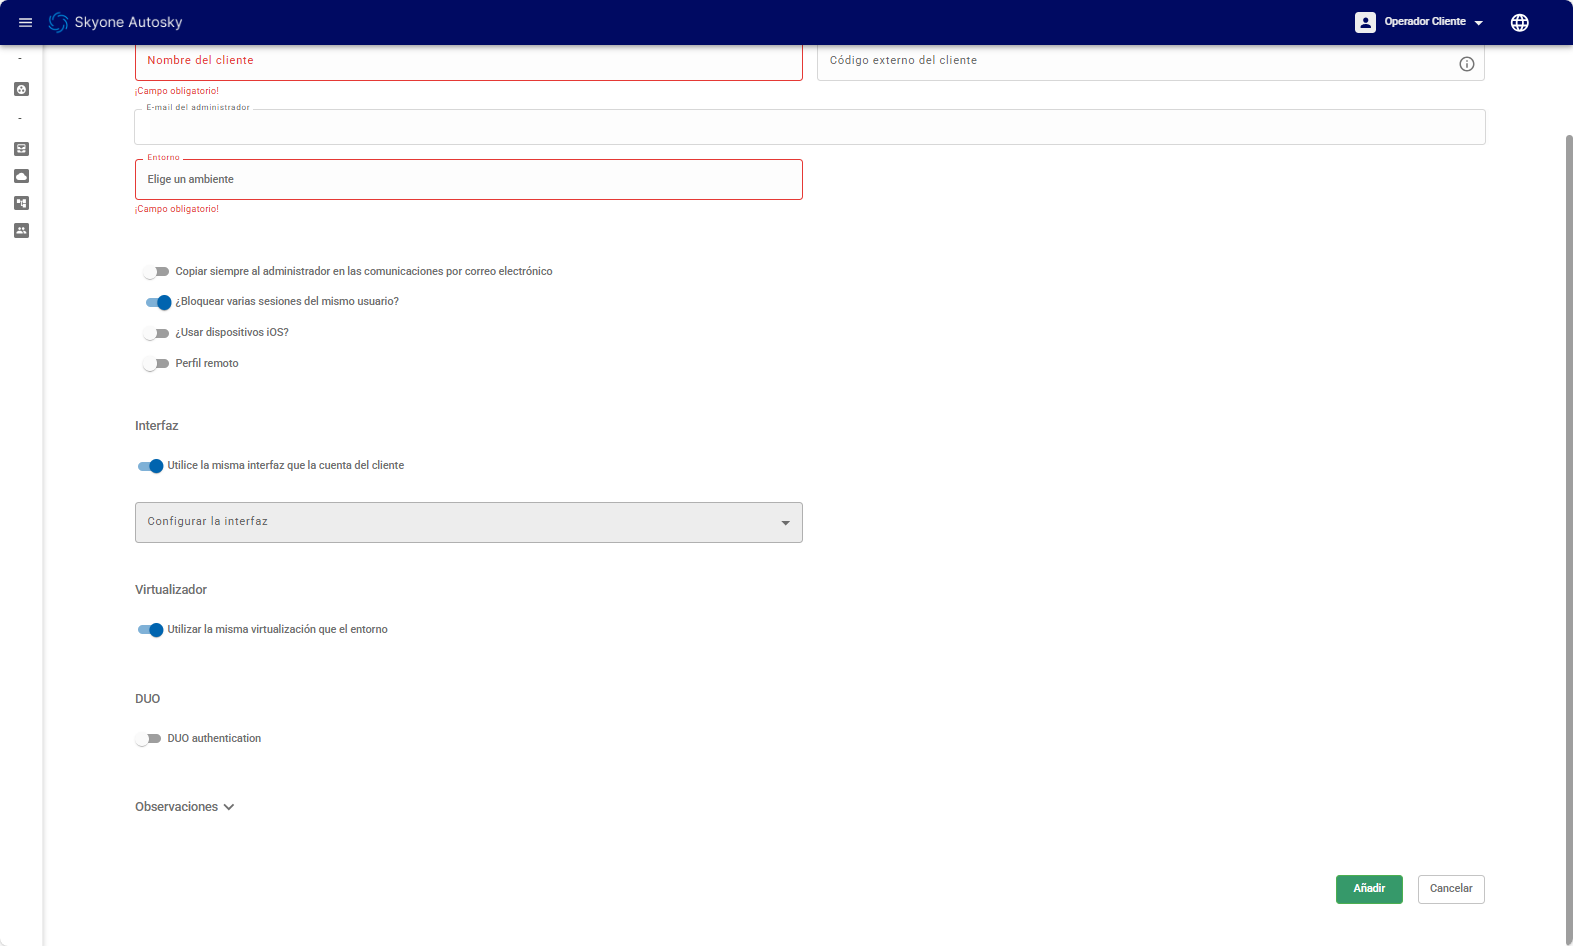
Task: Turn on the Perfil remoto switch
Action: point(156,364)
